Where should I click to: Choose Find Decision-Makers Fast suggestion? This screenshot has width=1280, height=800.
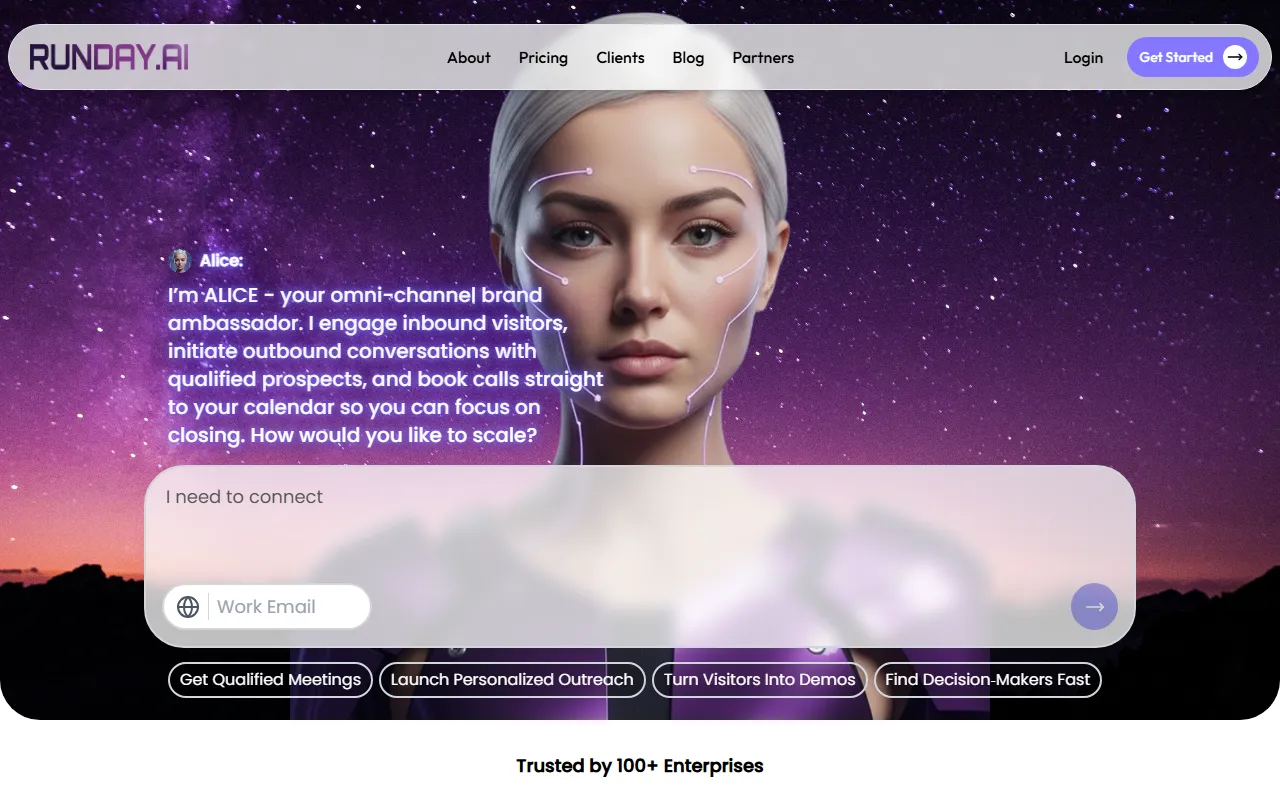click(x=987, y=680)
